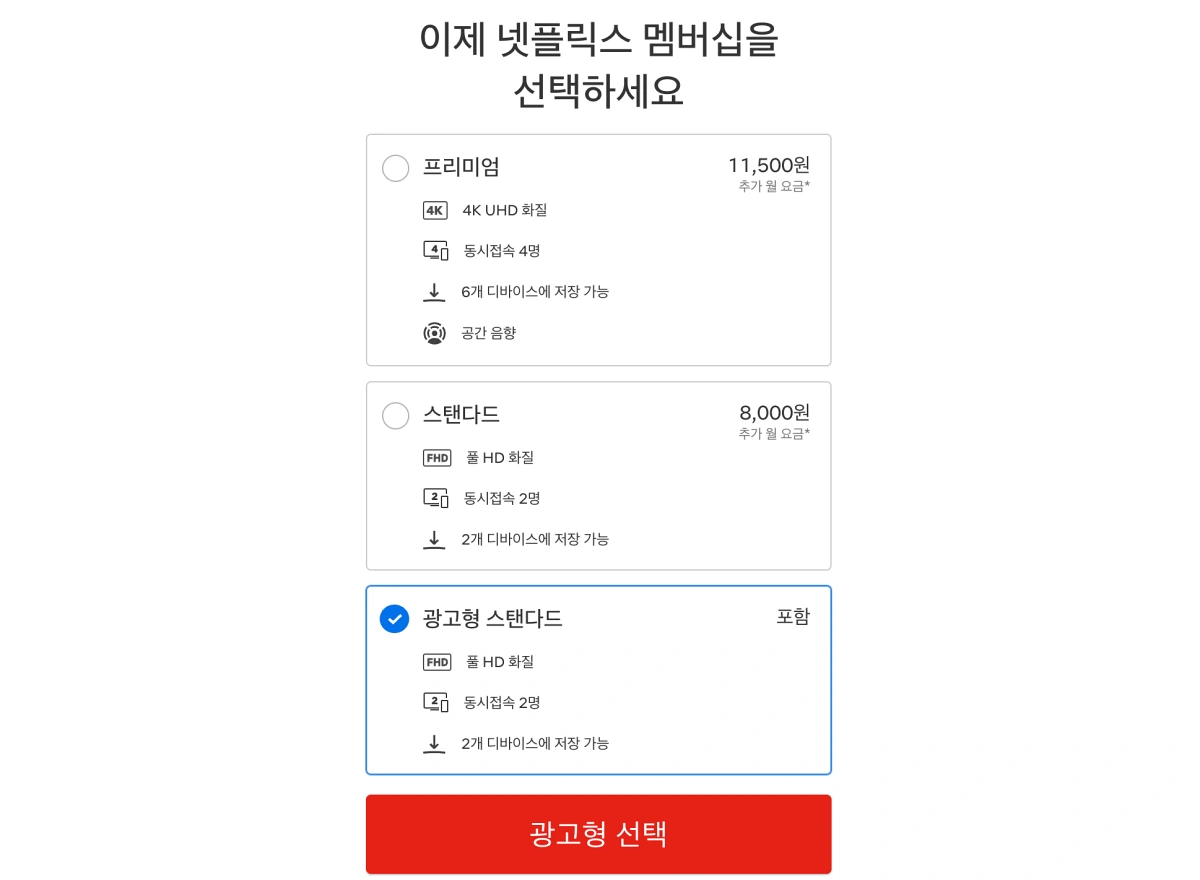Viewport: 1200px width, 880px height.
Task: Click the 4K UHD quality badge icon
Action: coord(434,210)
